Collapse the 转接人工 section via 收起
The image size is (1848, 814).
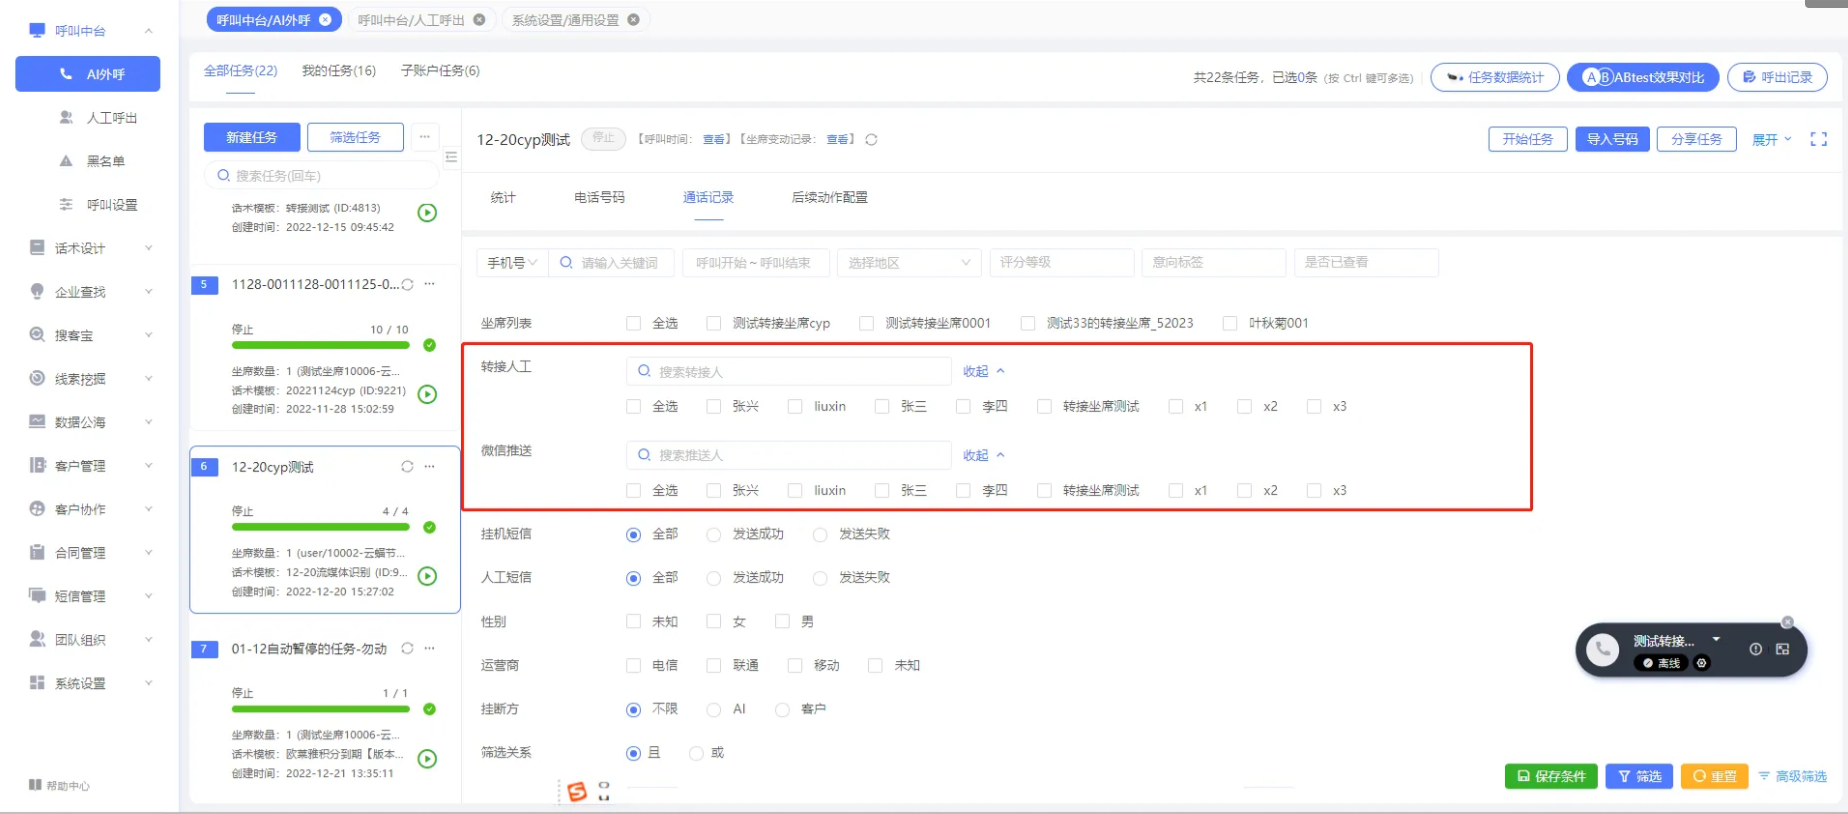983,372
